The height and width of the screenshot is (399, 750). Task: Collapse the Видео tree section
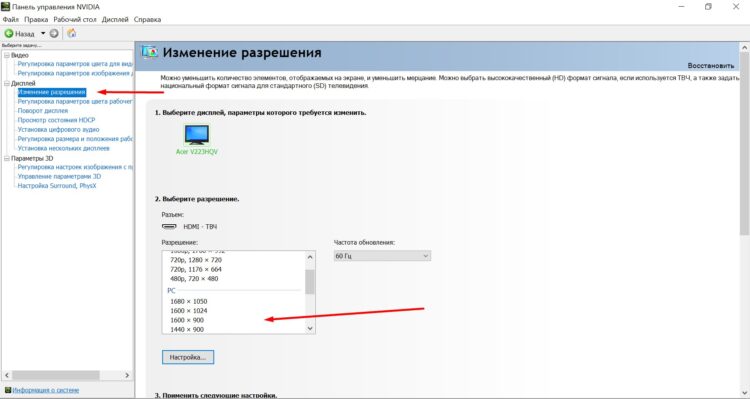[7, 55]
